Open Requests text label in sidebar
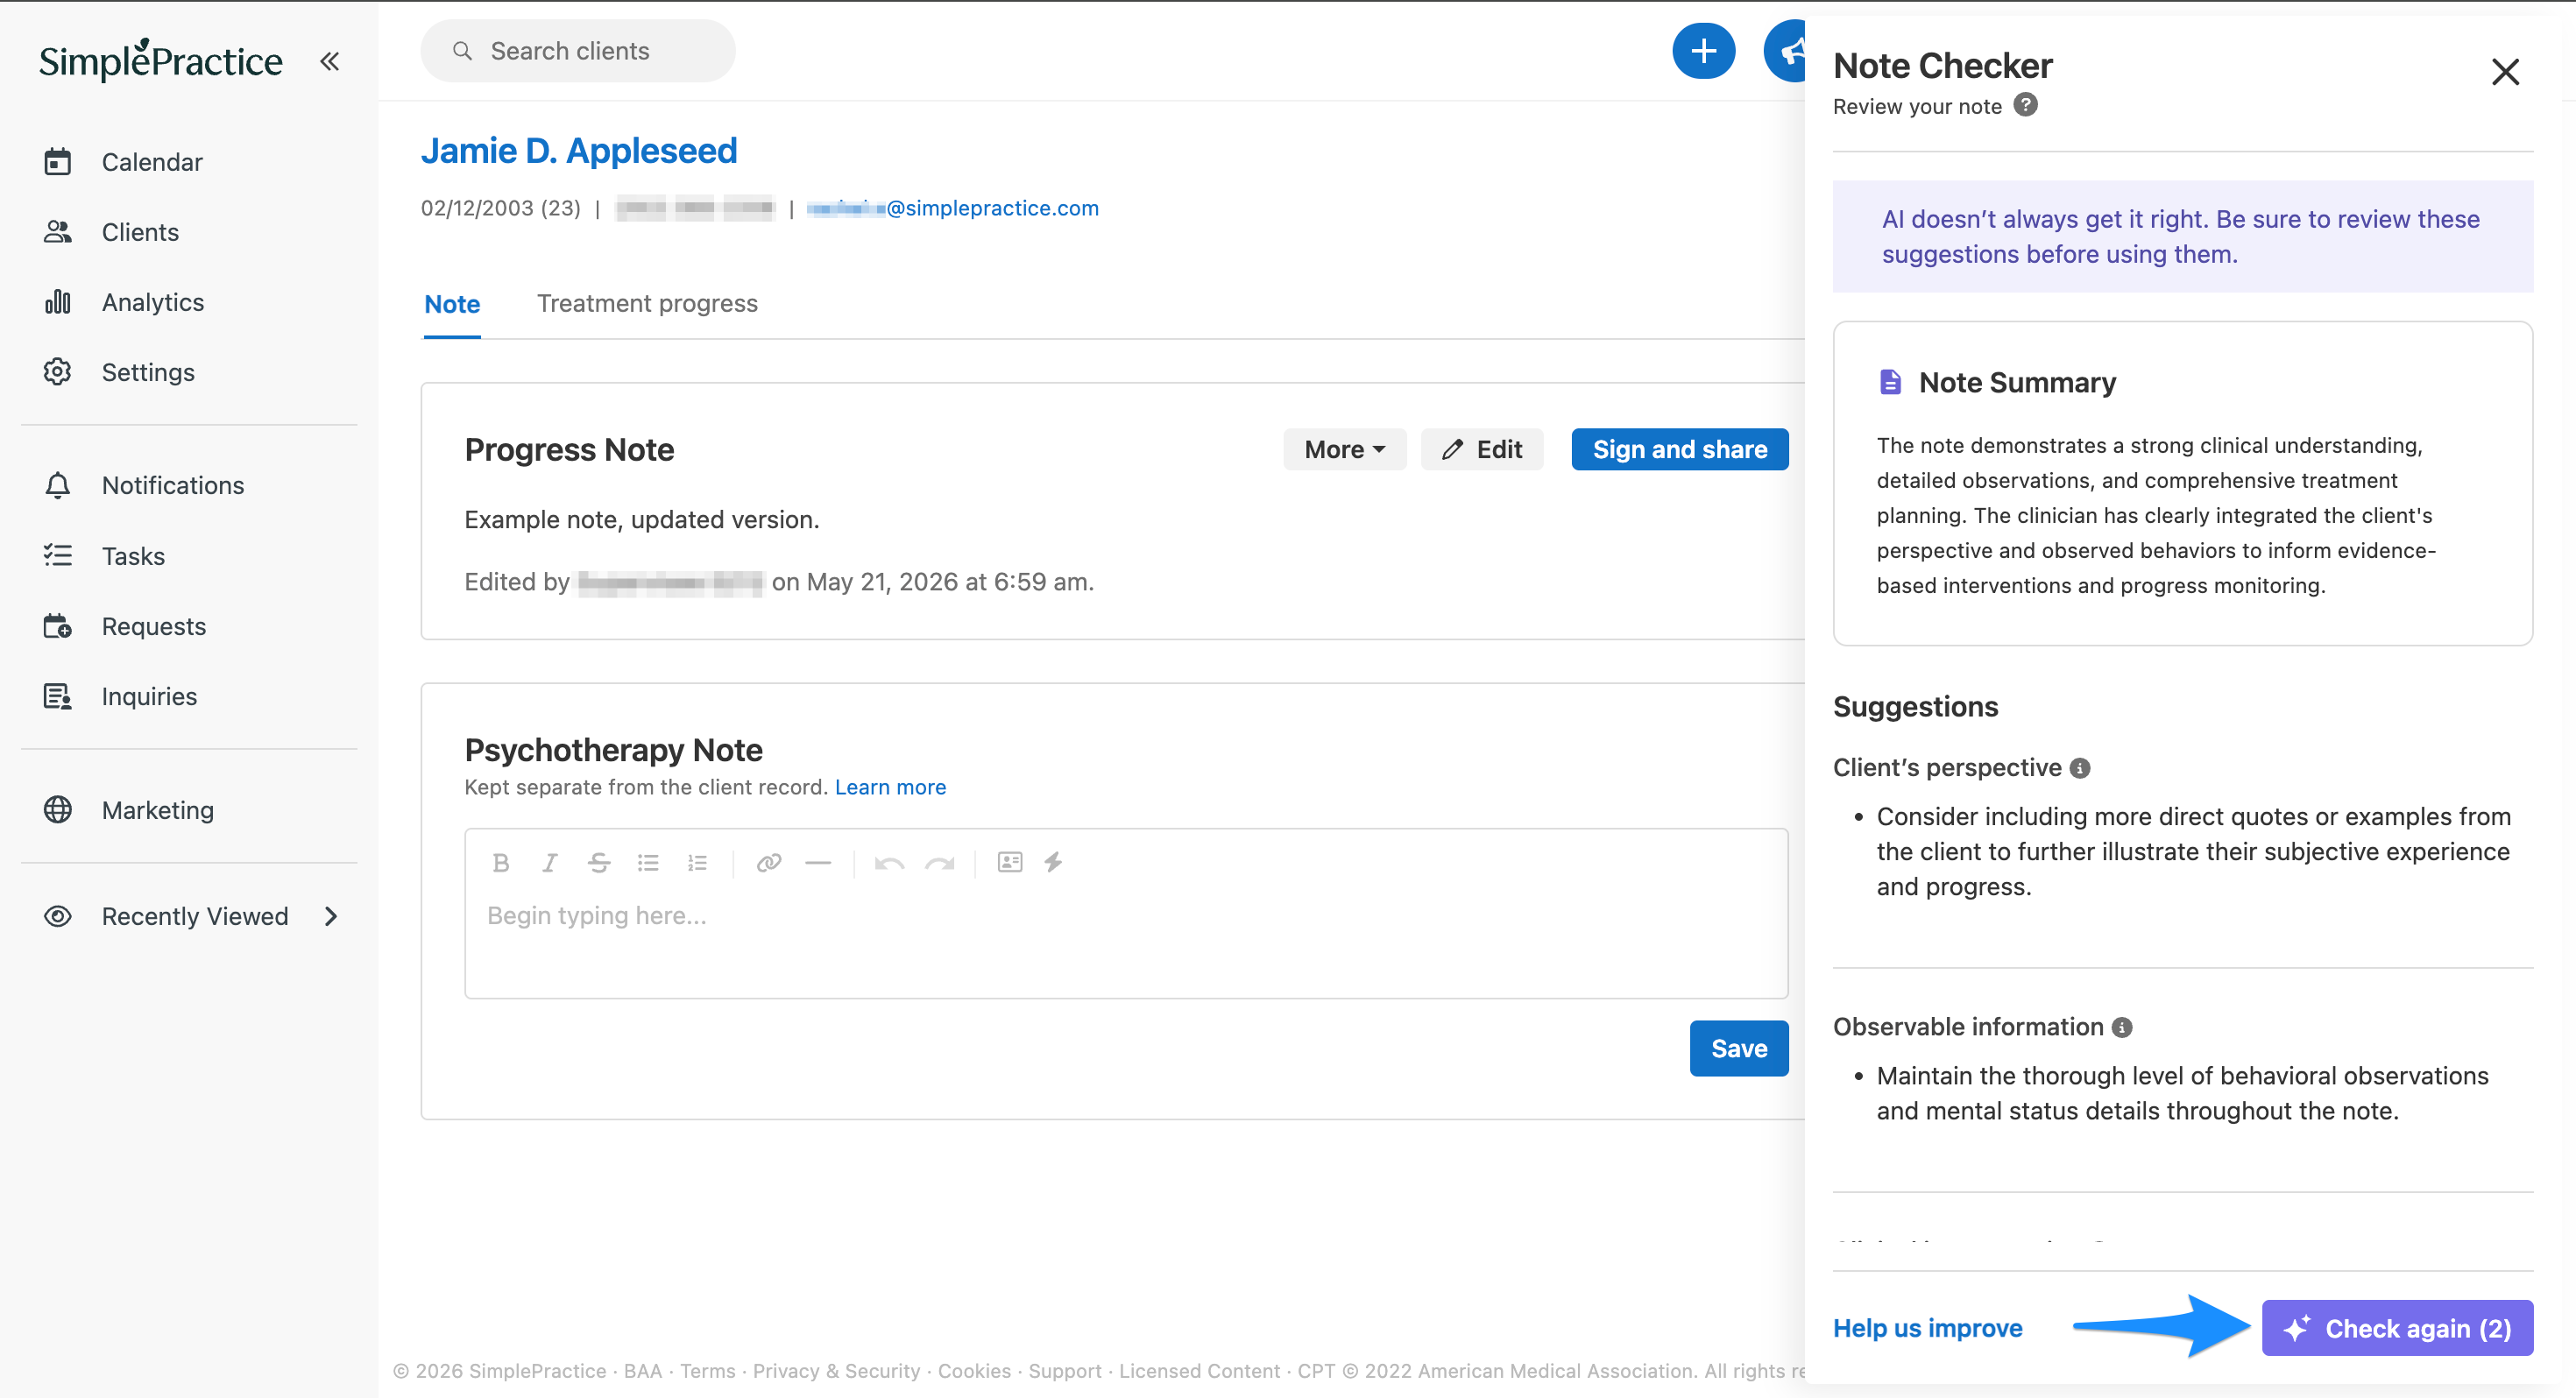Screen dimensions: 2576x1398 pyautogui.click(x=154, y=626)
